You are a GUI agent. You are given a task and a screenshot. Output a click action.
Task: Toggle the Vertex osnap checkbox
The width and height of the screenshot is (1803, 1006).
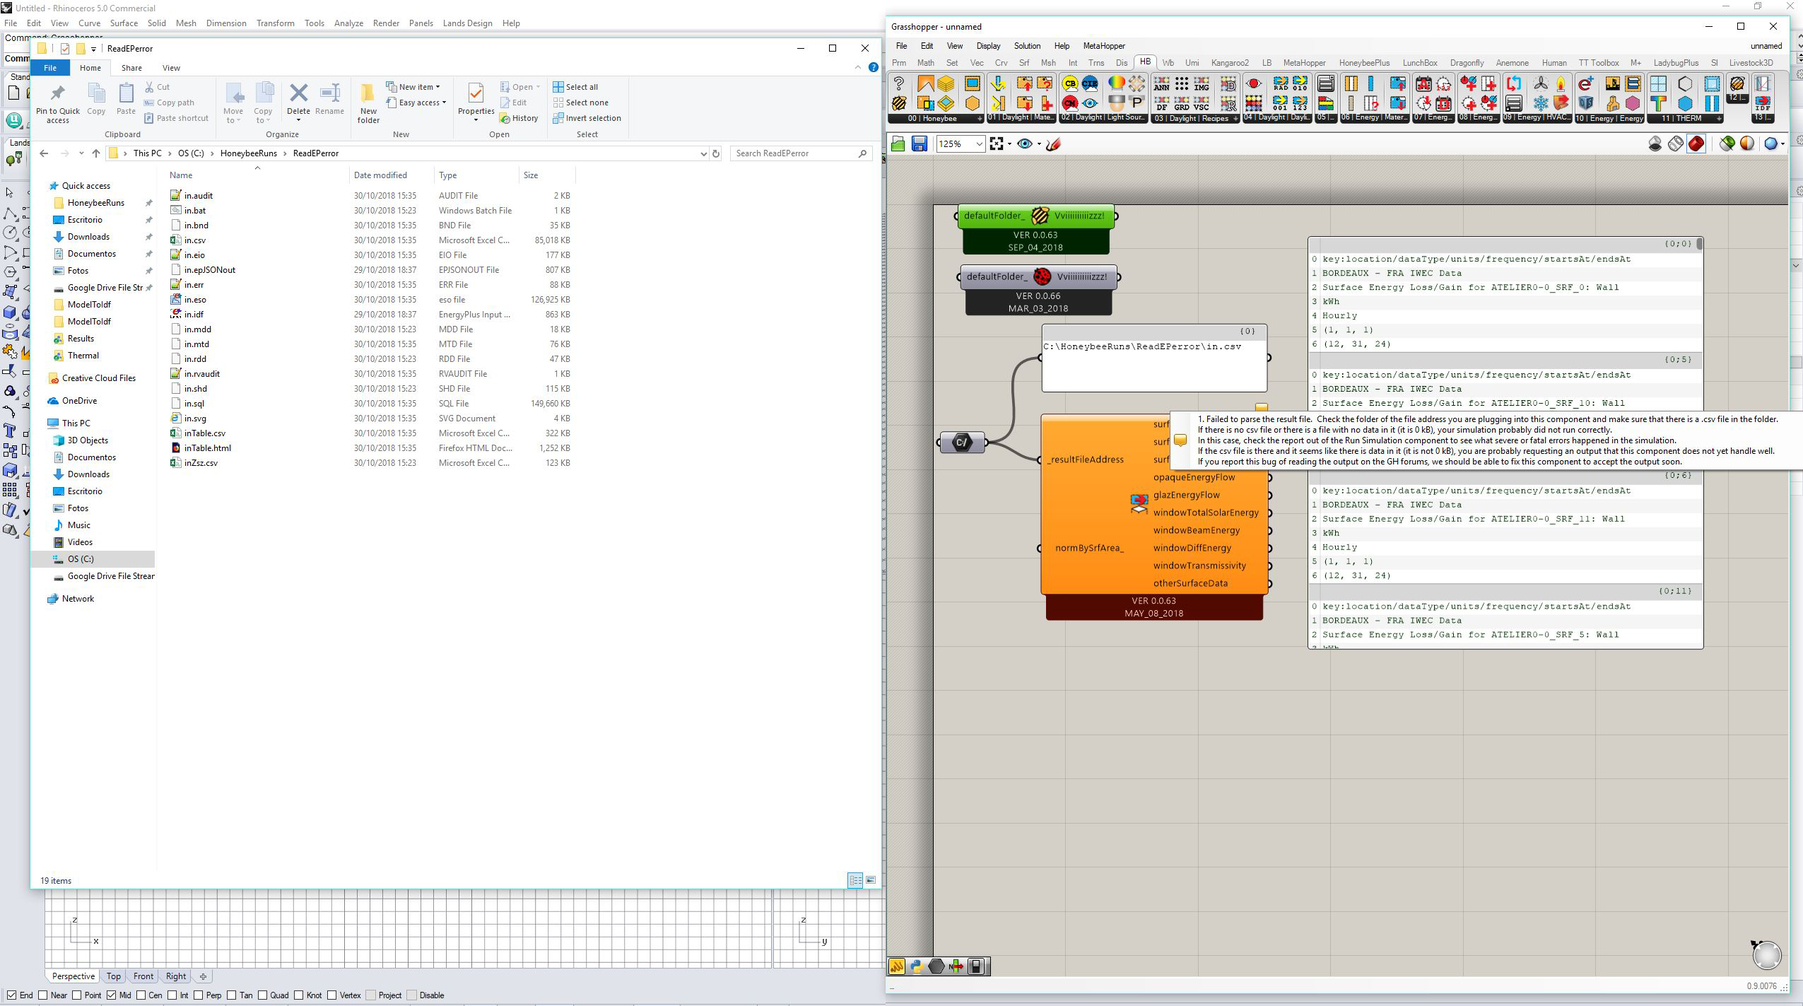pyautogui.click(x=332, y=995)
